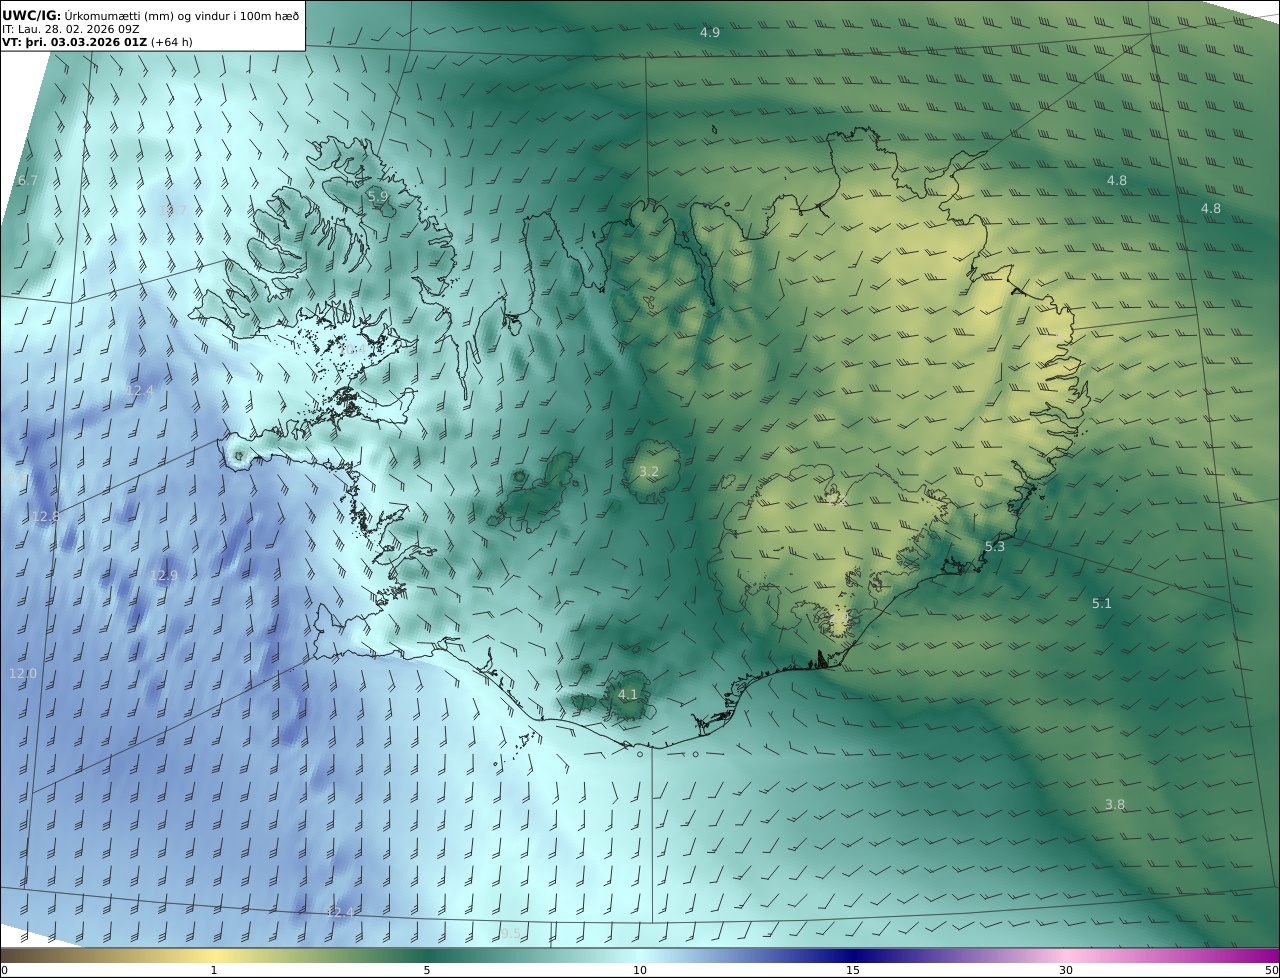Select the 4.1 value on the southern glacier
This screenshot has width=1280, height=978.
pyautogui.click(x=627, y=694)
